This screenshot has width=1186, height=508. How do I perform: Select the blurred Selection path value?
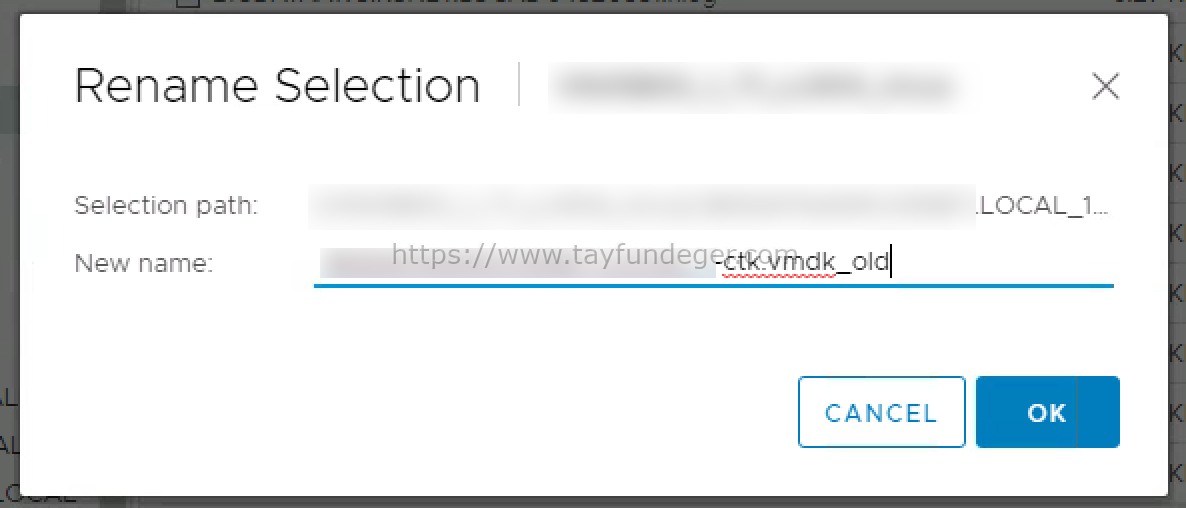tap(641, 206)
